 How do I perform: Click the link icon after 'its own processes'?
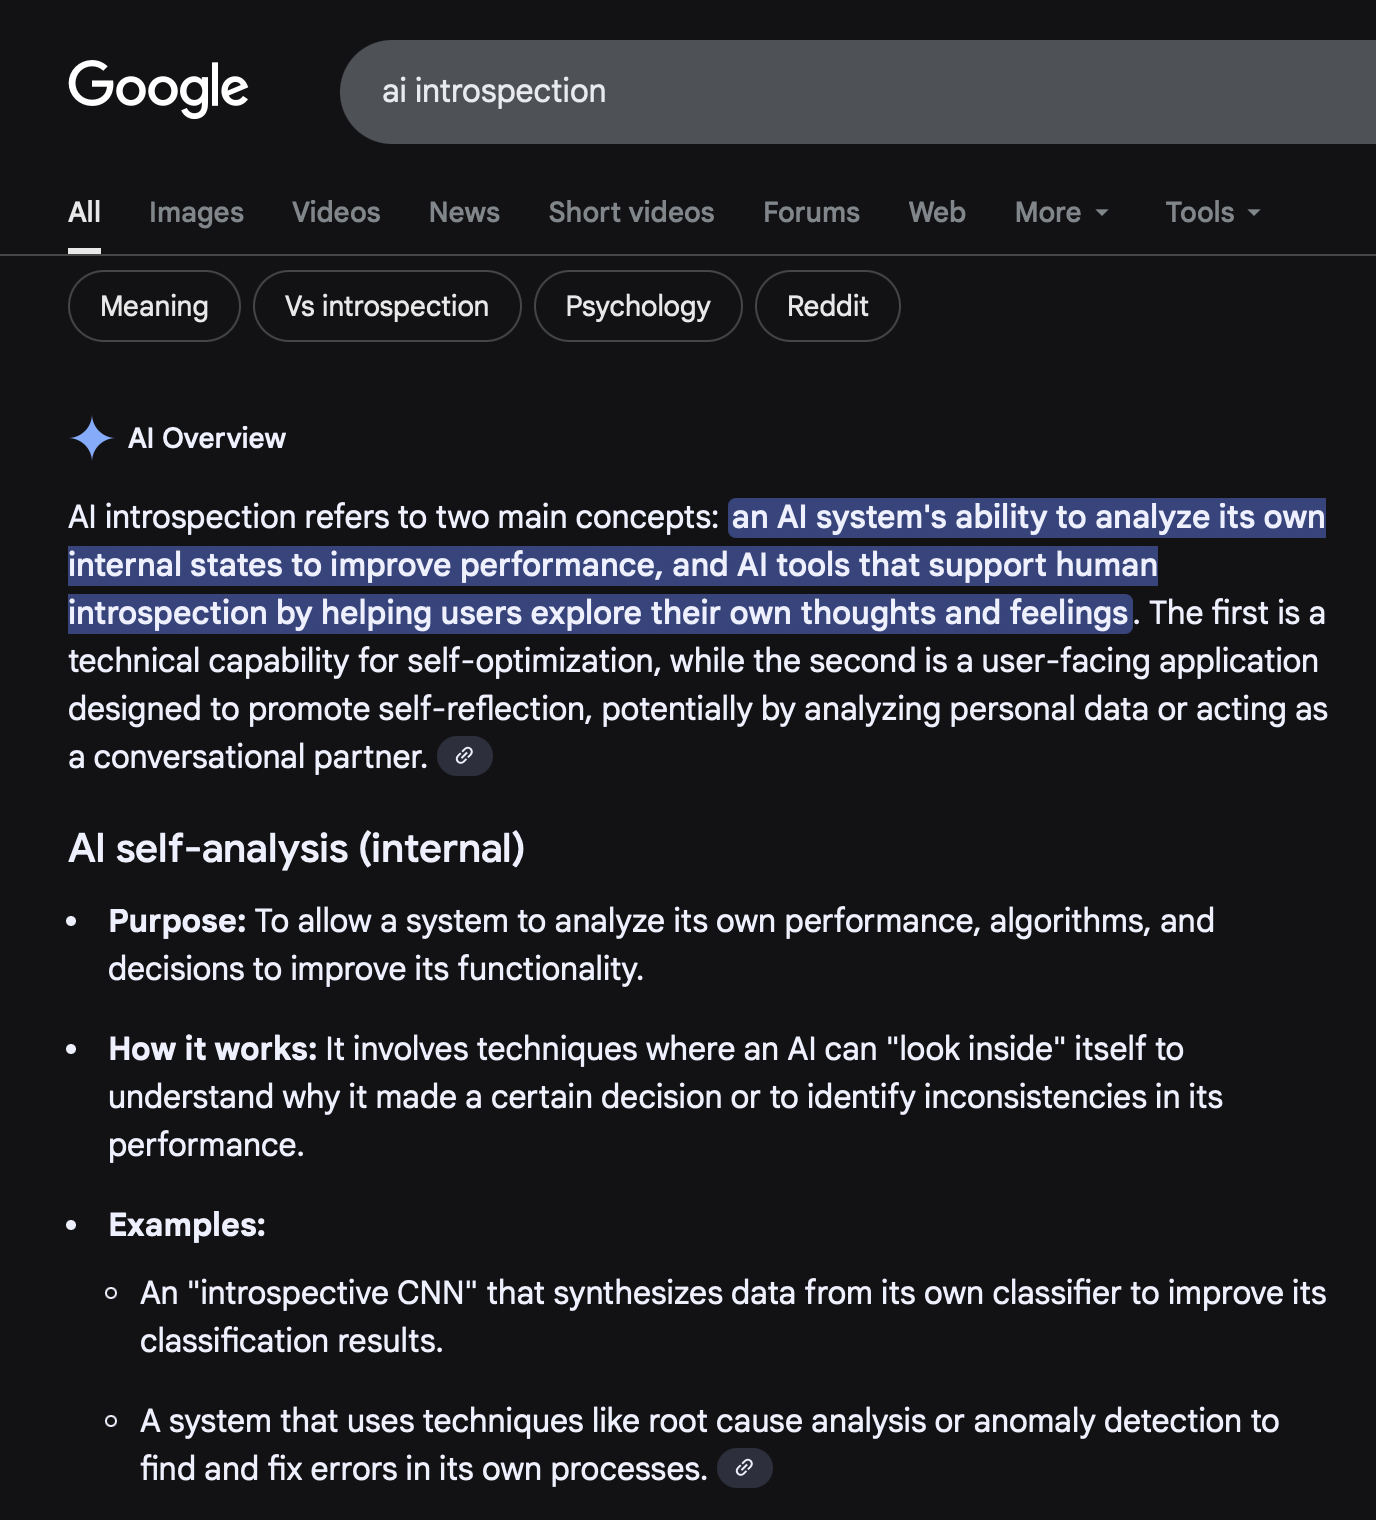coord(745,1468)
